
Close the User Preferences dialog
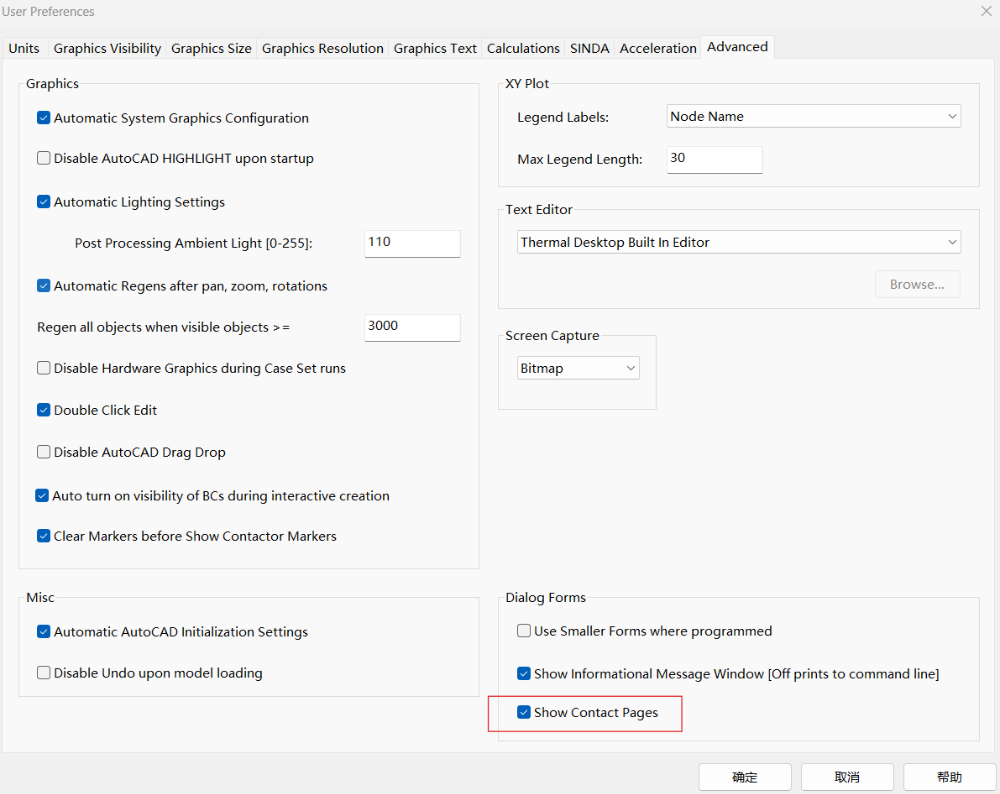pyautogui.click(x=986, y=11)
